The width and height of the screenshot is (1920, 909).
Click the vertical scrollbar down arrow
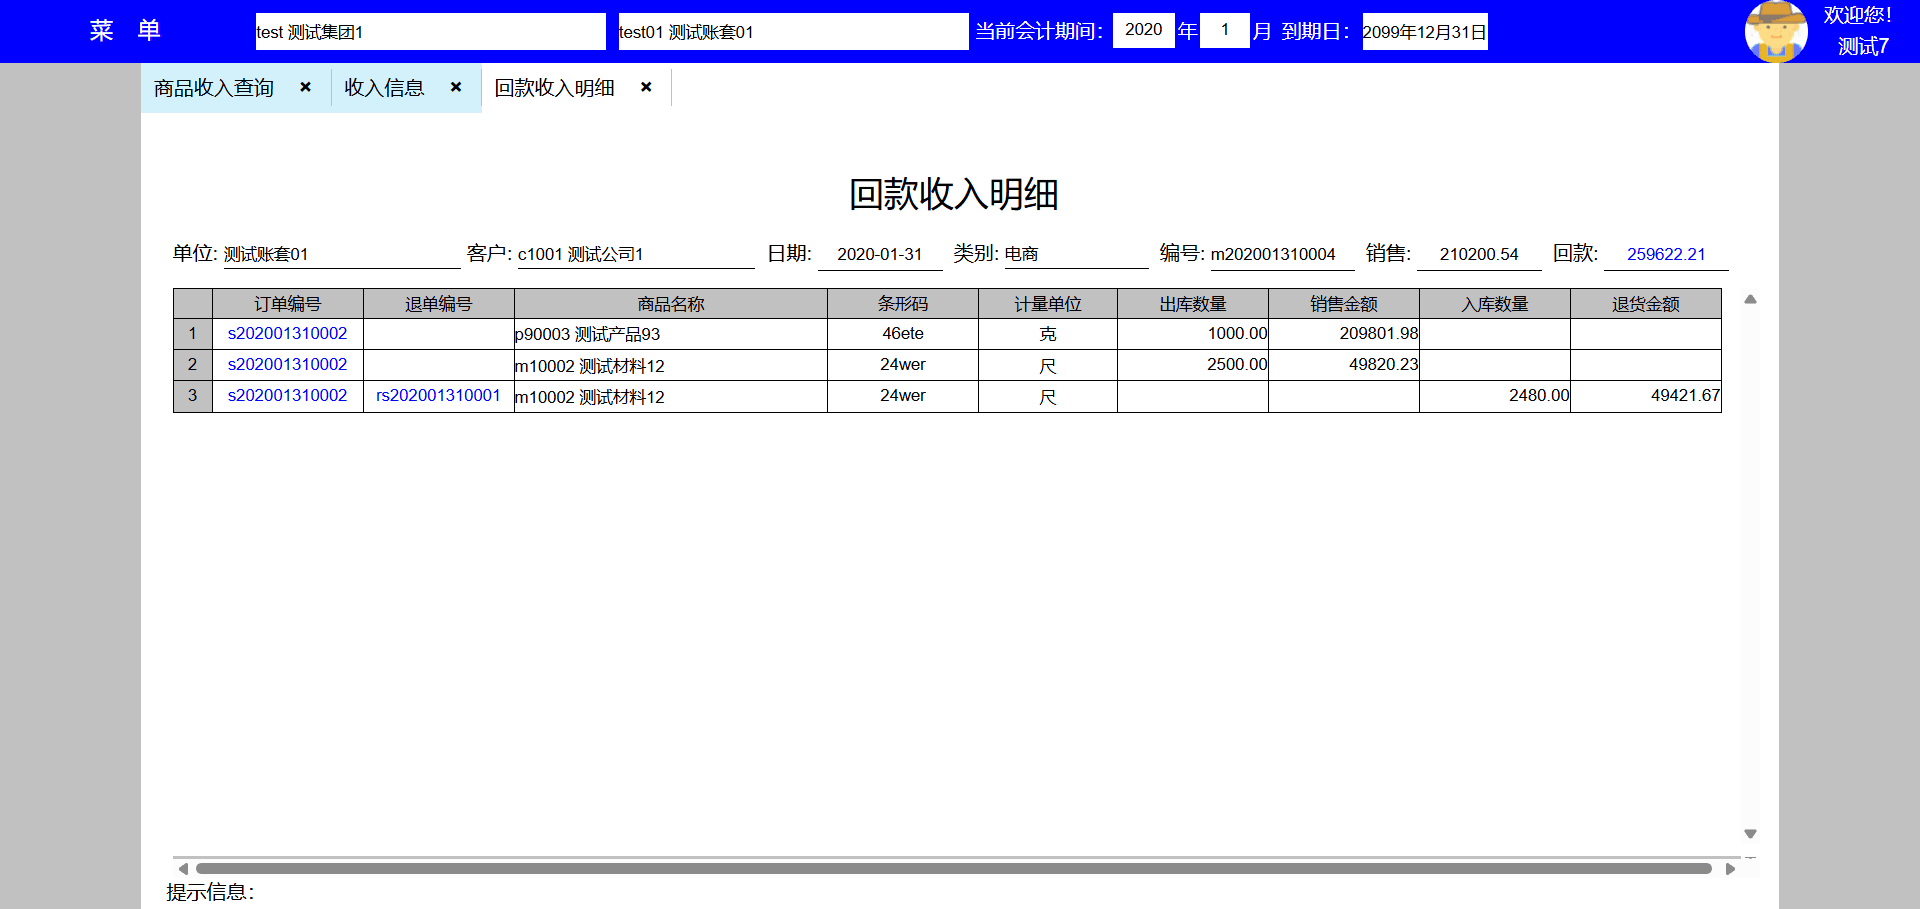(1750, 833)
